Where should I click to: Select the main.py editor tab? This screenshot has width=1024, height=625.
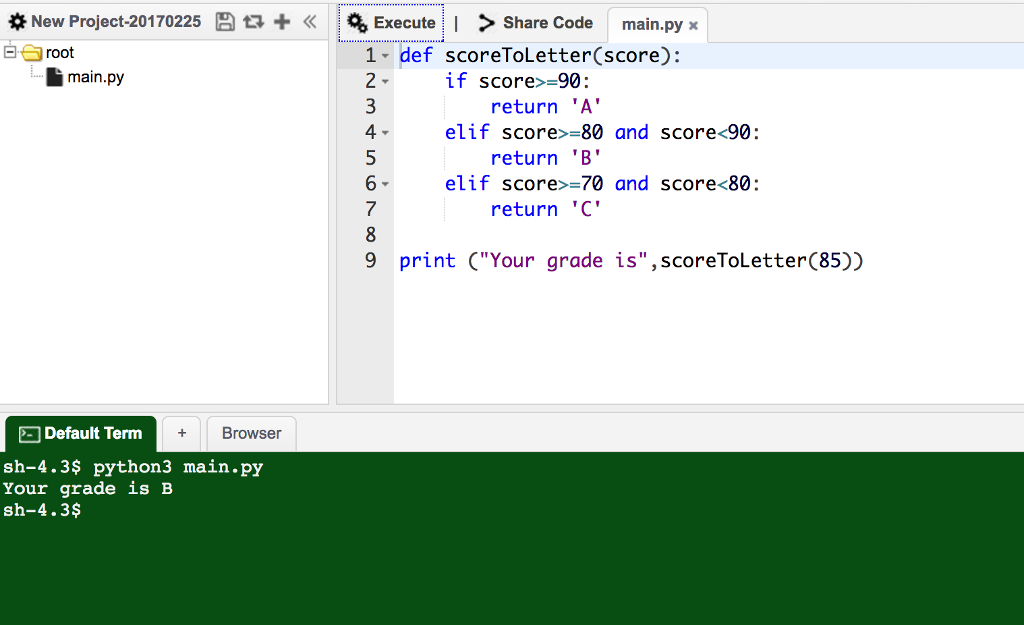click(x=651, y=24)
